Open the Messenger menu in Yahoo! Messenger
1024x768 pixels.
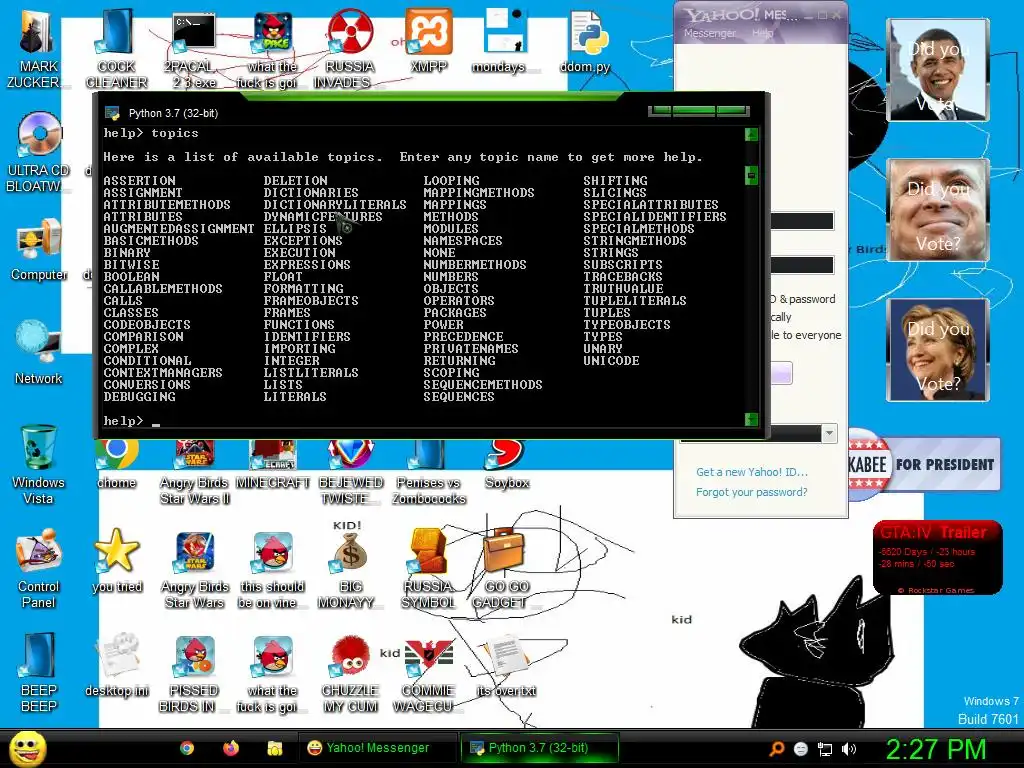pyautogui.click(x=709, y=33)
